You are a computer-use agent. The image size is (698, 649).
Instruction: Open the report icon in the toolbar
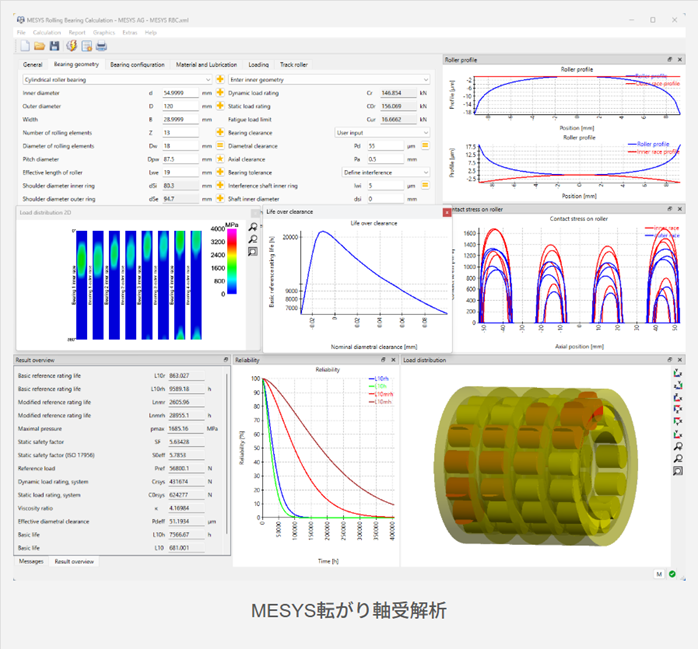click(87, 46)
